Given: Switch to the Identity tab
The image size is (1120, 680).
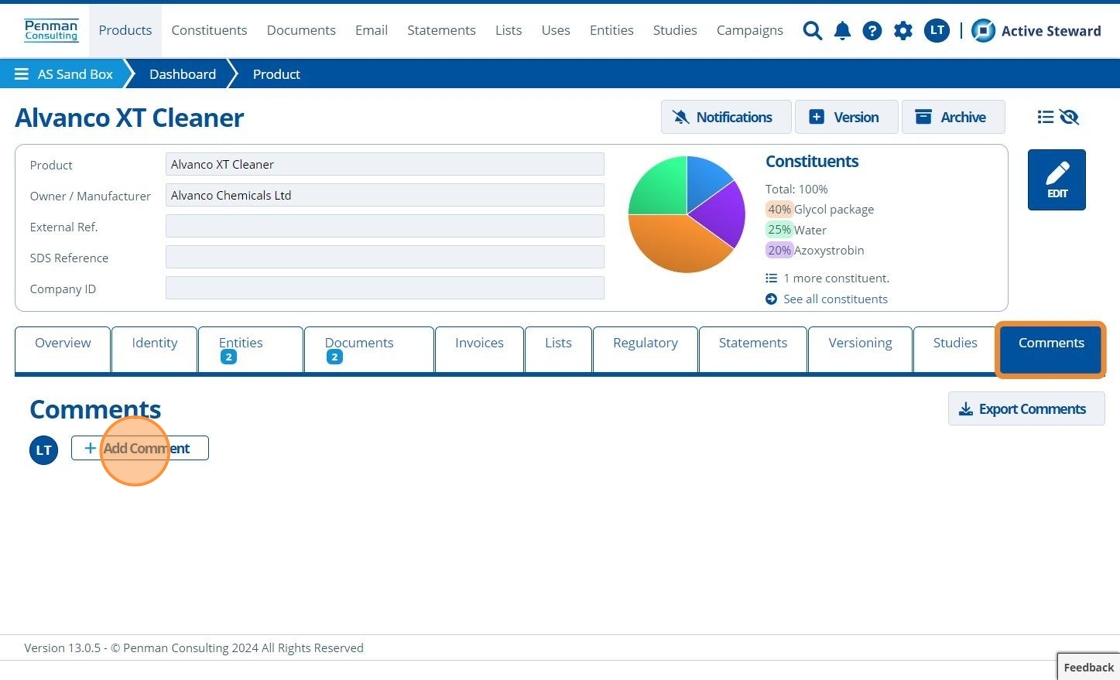Looking at the screenshot, I should pyautogui.click(x=154, y=349).
